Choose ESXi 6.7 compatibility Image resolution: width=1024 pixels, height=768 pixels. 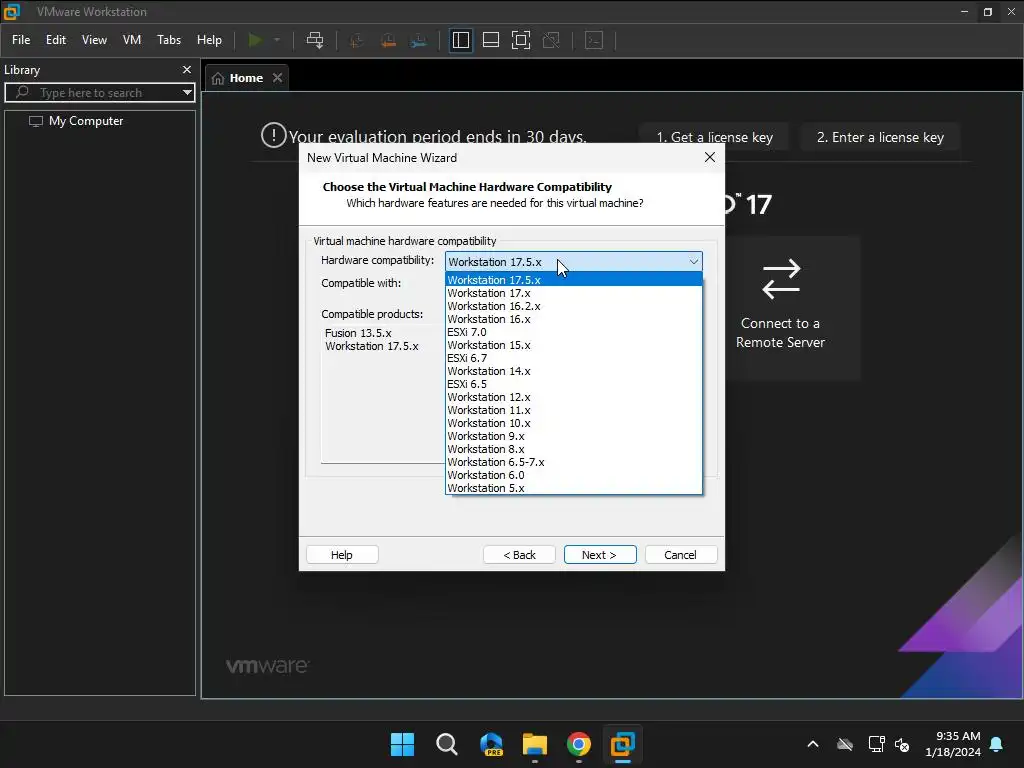click(573, 359)
